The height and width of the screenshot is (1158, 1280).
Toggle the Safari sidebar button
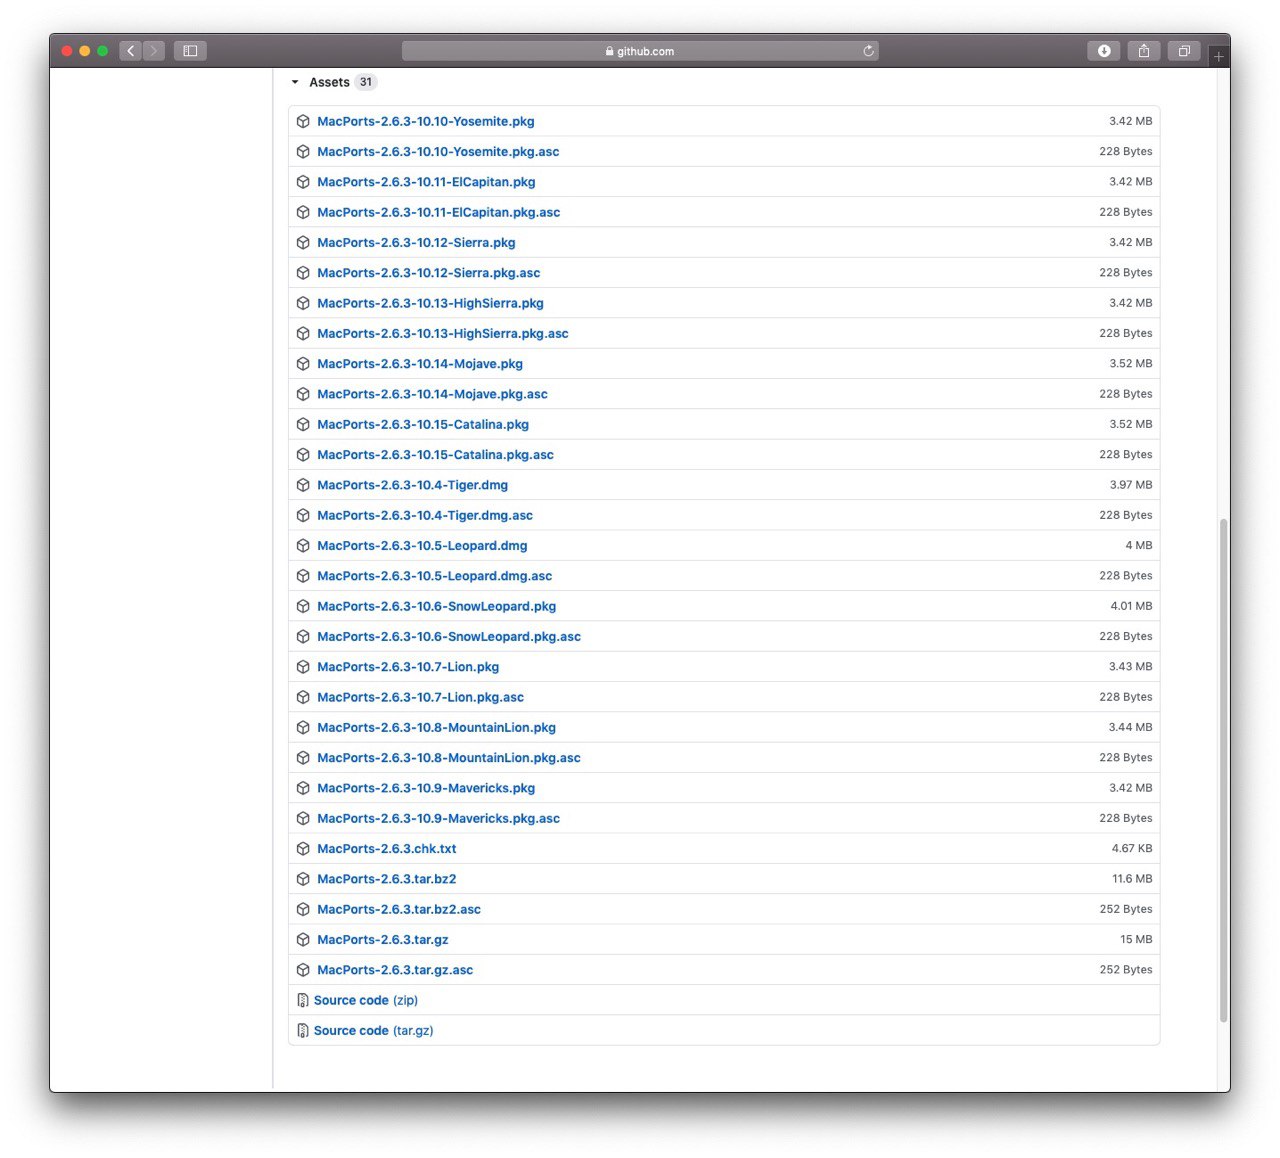(190, 51)
